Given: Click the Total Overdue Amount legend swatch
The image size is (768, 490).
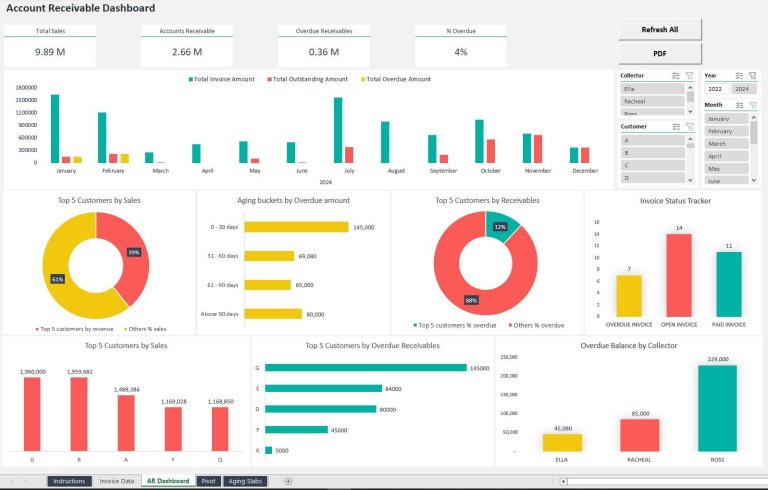Looking at the screenshot, I should pyautogui.click(x=363, y=79).
